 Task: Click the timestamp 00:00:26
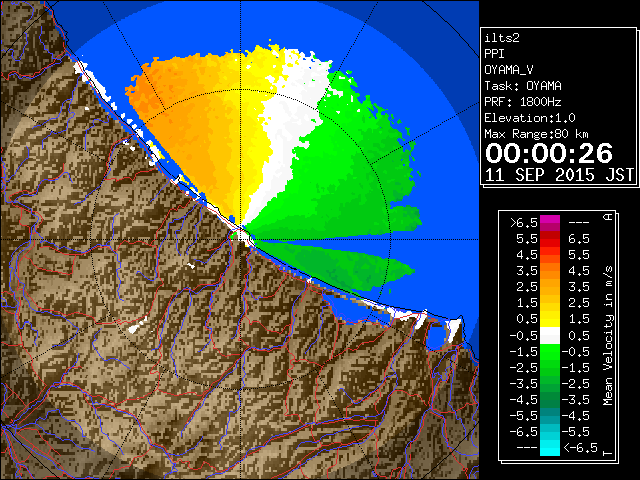(x=549, y=154)
